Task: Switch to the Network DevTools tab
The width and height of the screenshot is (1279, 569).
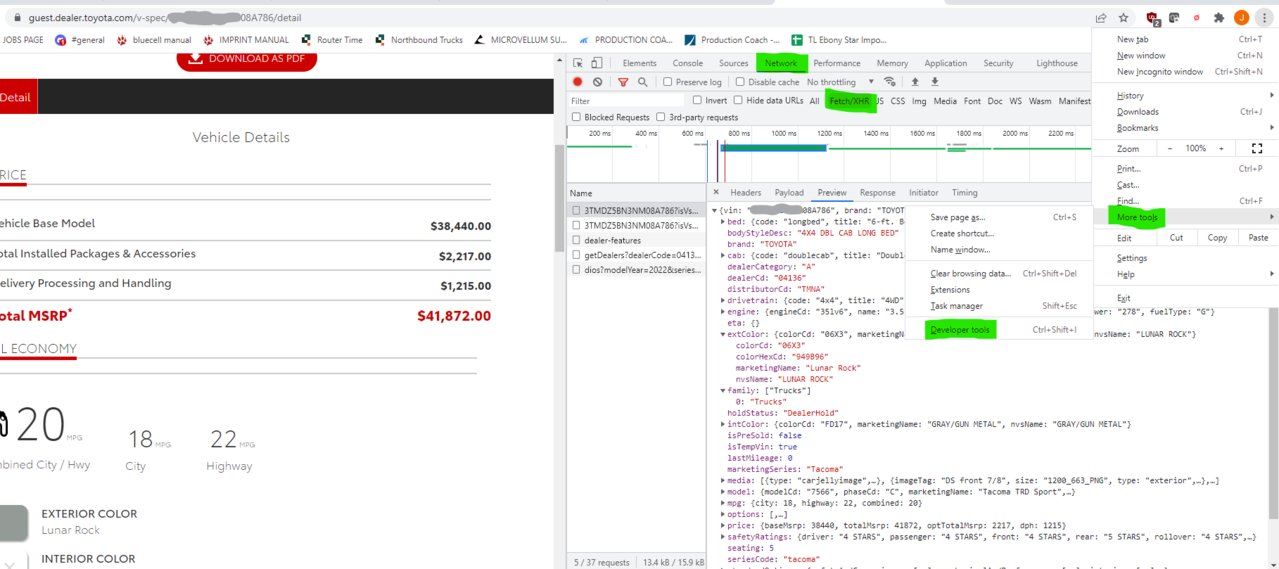Action: (781, 63)
